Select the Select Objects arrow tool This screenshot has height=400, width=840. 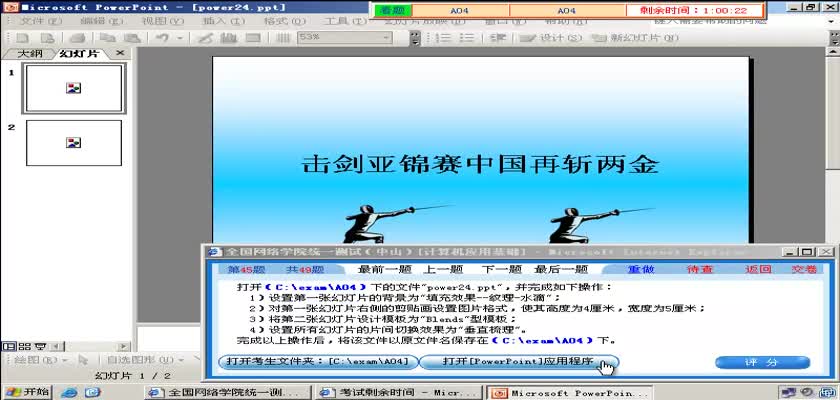[83, 360]
